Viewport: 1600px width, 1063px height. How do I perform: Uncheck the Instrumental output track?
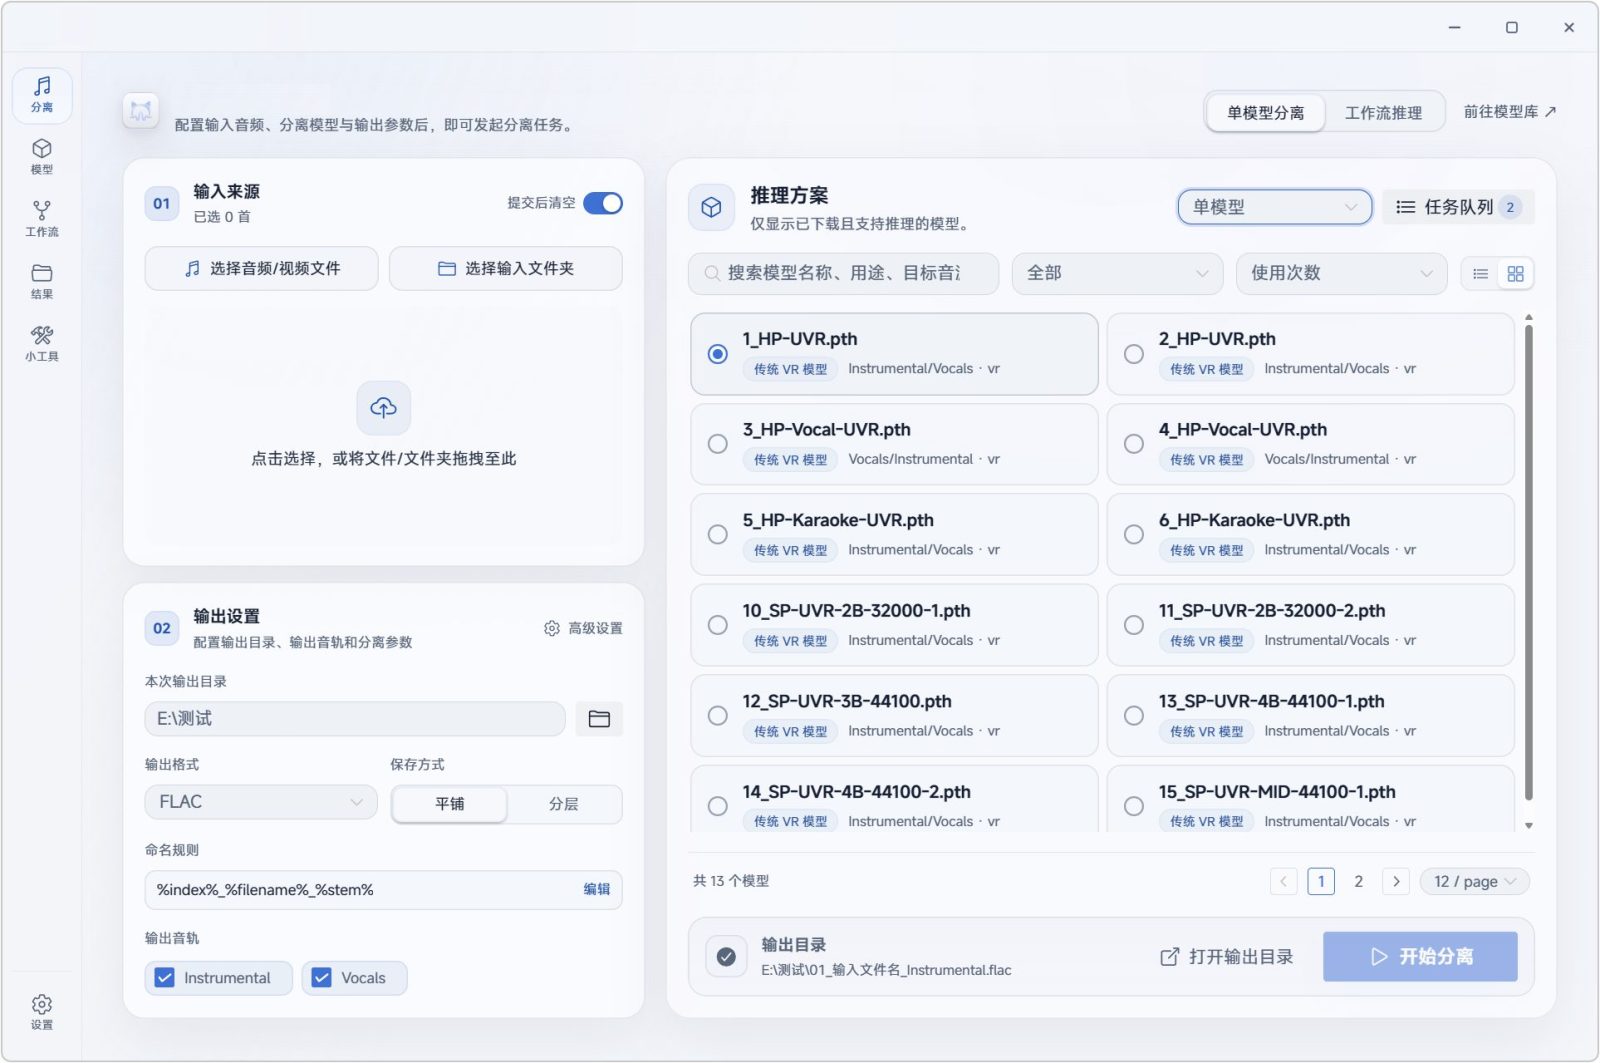point(165,978)
